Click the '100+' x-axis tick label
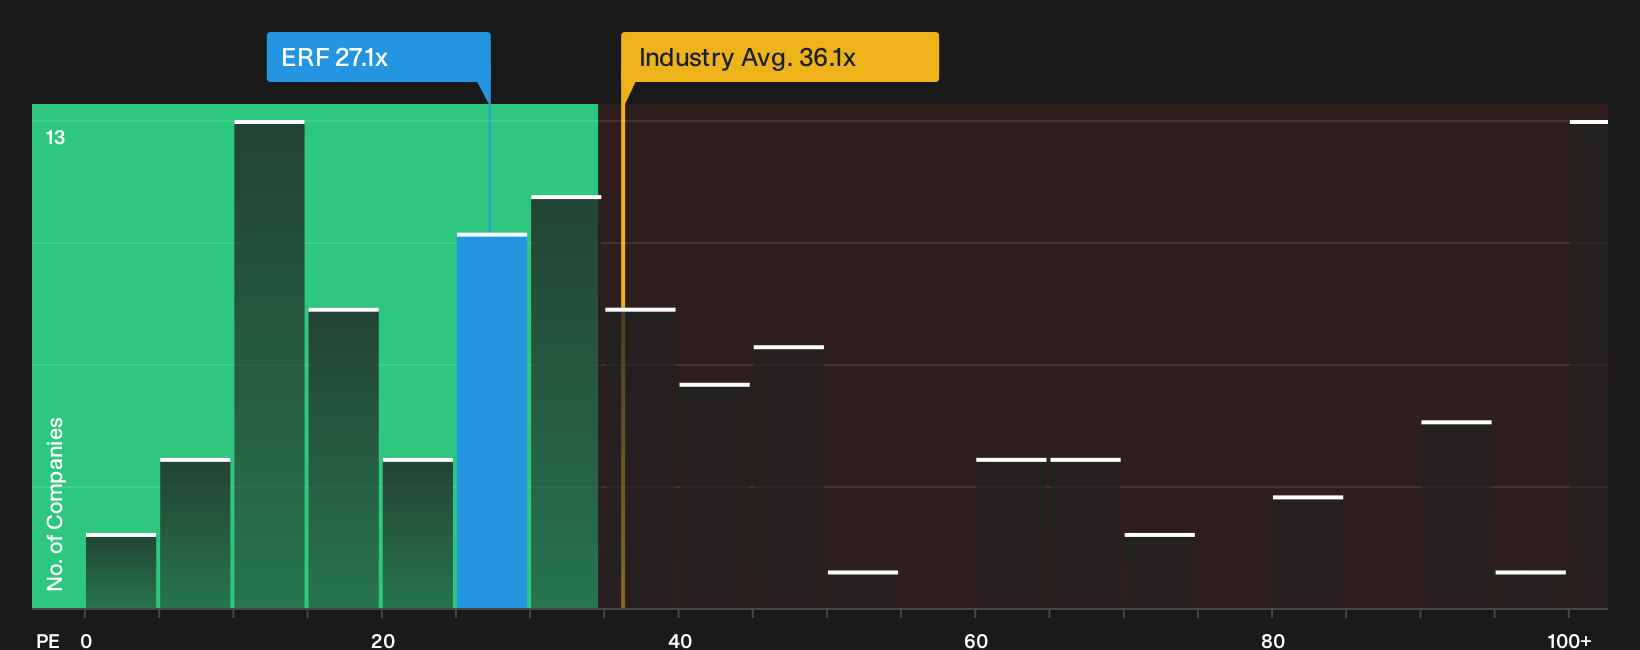 click(1569, 640)
